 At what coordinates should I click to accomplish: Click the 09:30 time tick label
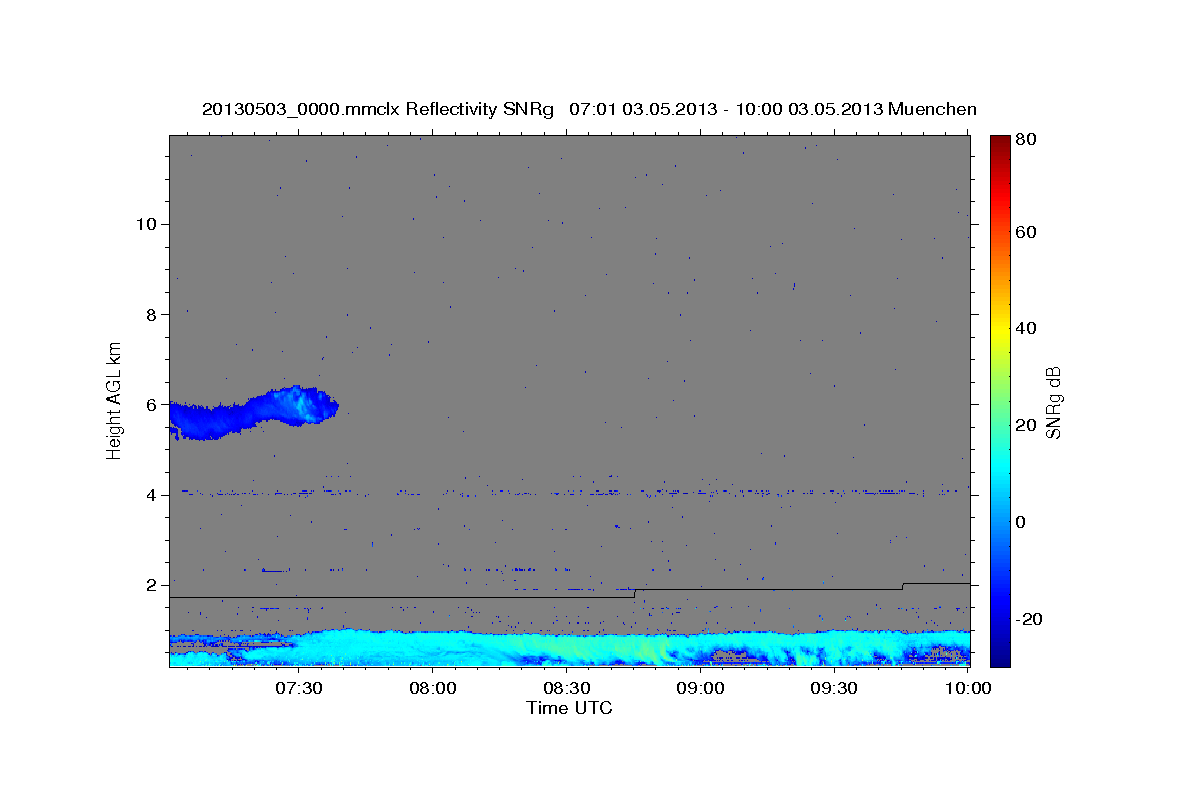click(834, 689)
